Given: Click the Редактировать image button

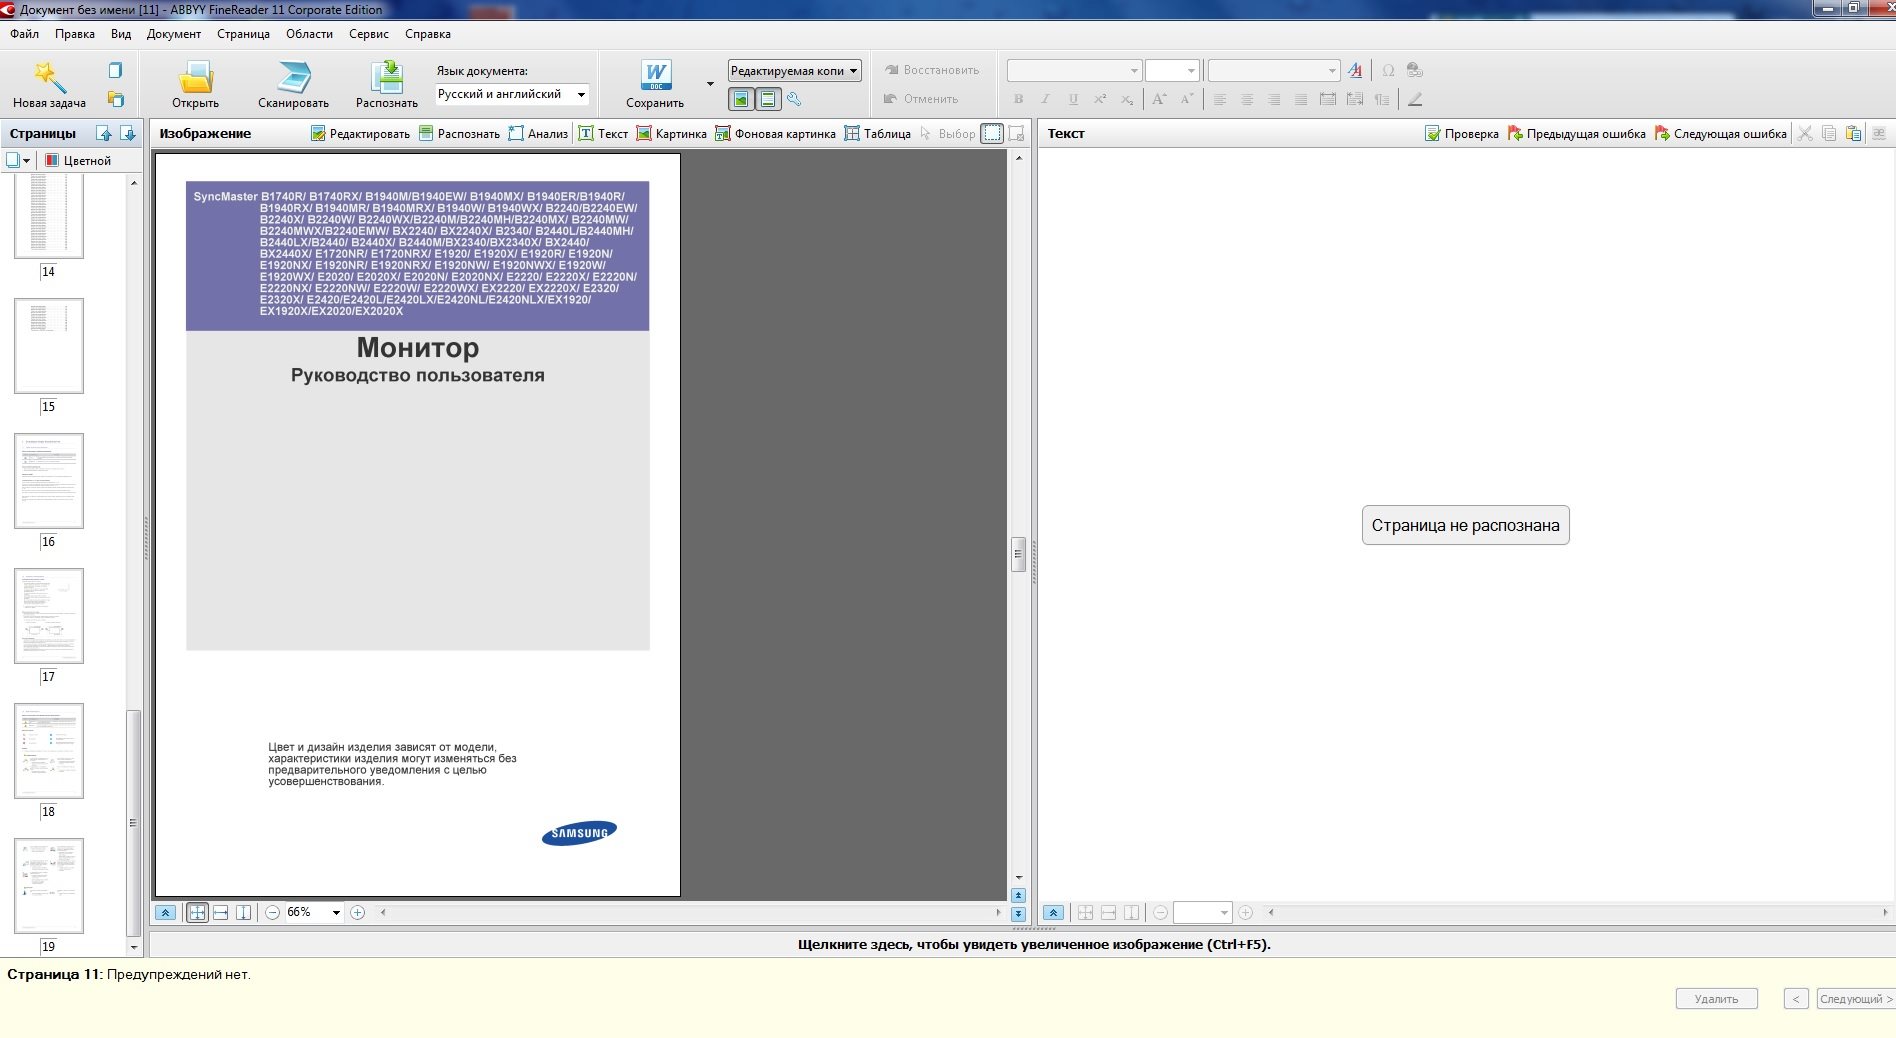Looking at the screenshot, I should coord(360,134).
